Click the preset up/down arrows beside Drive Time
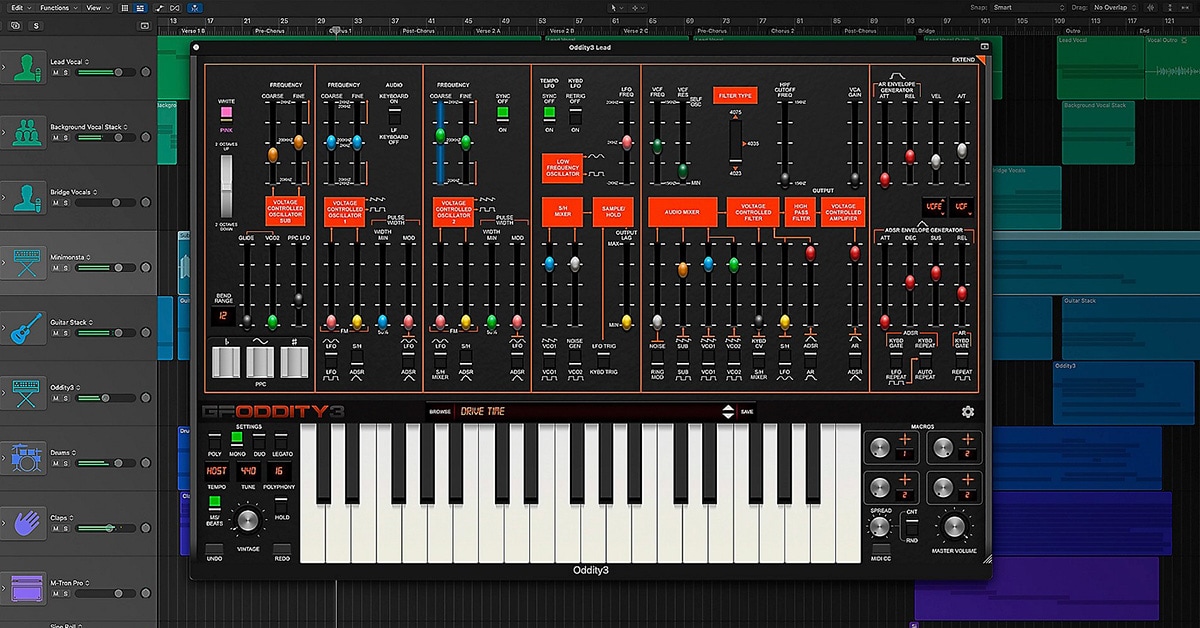Image resolution: width=1200 pixels, height=628 pixels. pos(728,411)
